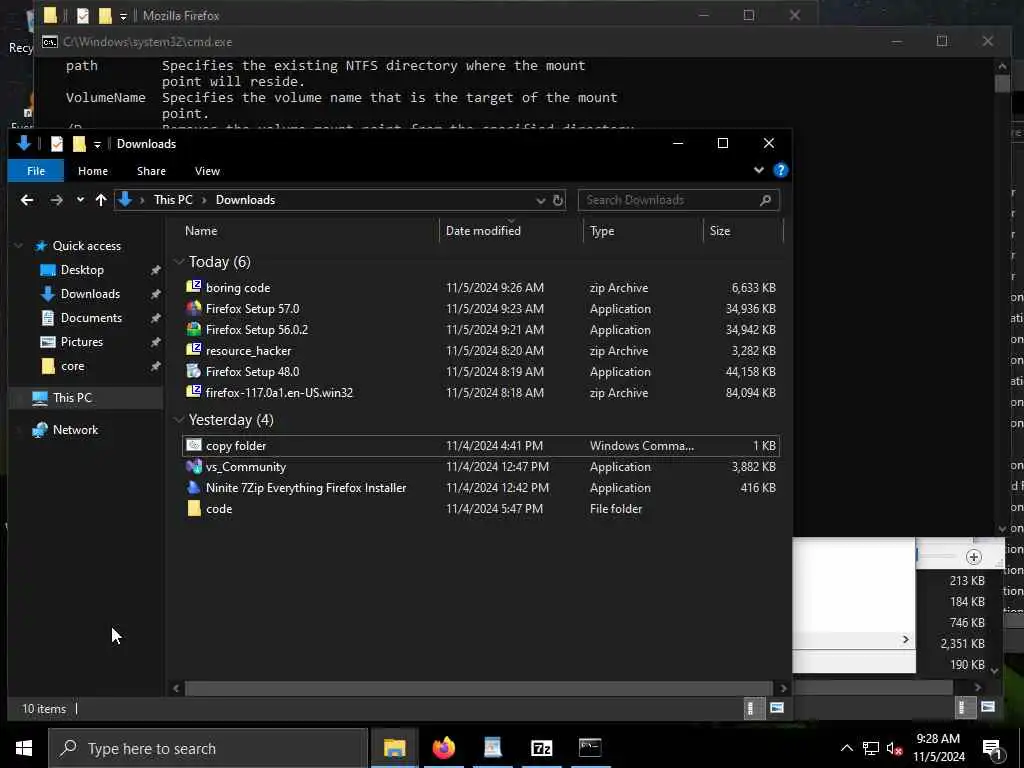Show hidden system tray icons
The height and width of the screenshot is (768, 1024).
pos(846,748)
